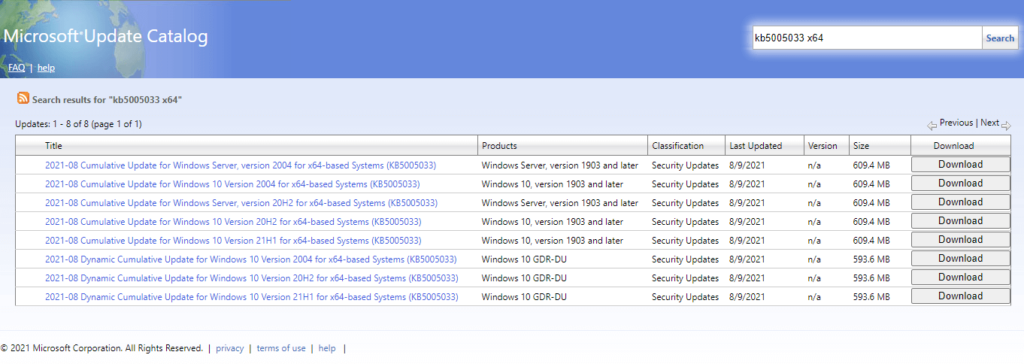Sort results by Size column

pos(861,146)
